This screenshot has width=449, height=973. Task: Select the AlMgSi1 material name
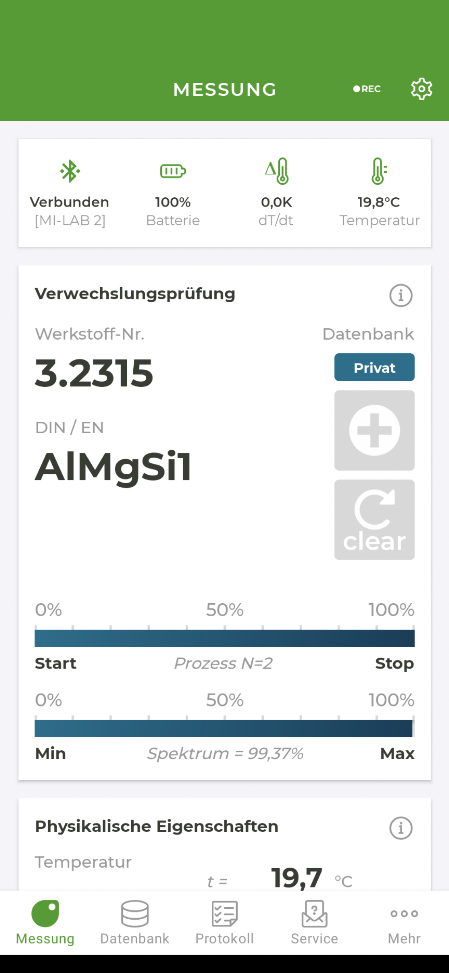click(113, 467)
